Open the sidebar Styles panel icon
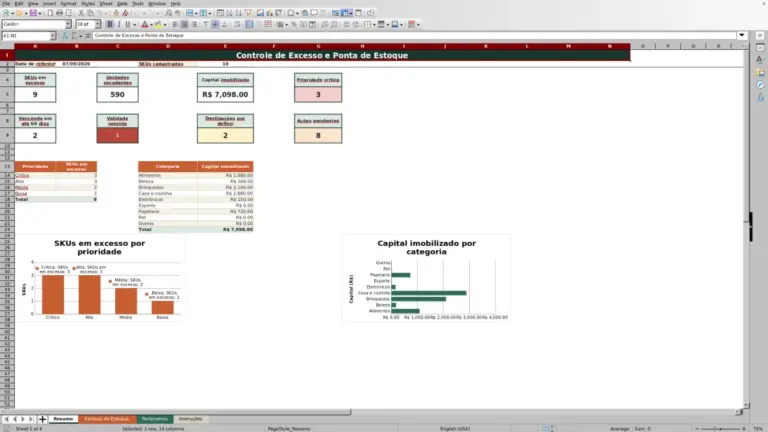The image size is (768, 432). tap(760, 60)
